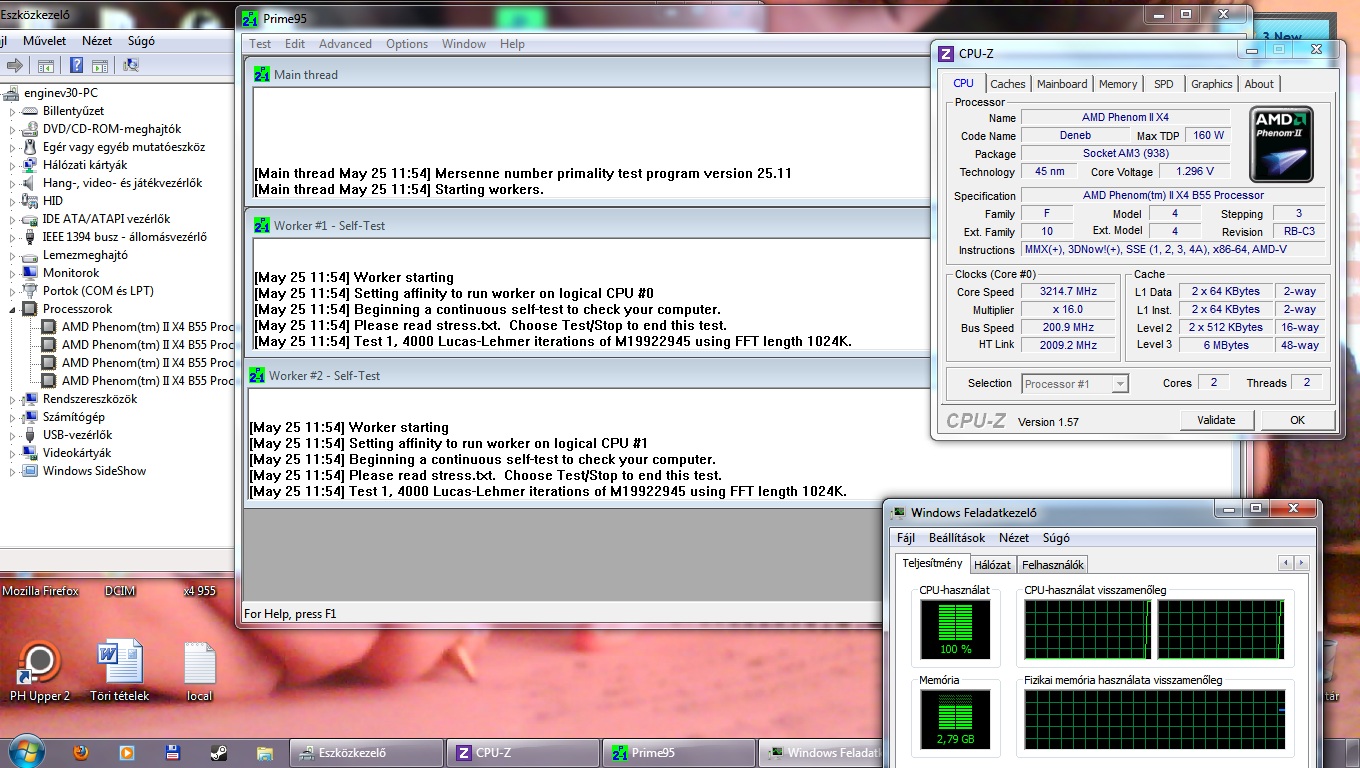Switch to the Graphics tab in CPU-Z
This screenshot has width=1360, height=768.
[1211, 84]
